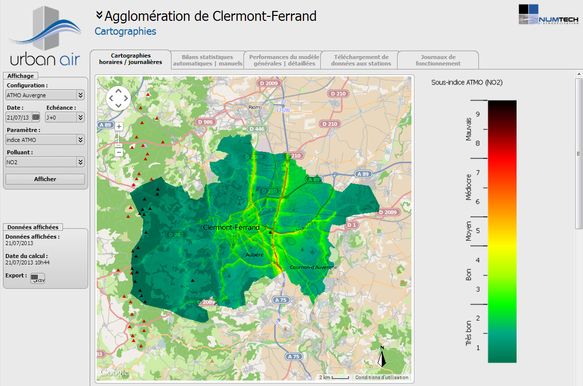
Task: Open the Paramètre dropdown indice ATMO
Action: coord(45,140)
